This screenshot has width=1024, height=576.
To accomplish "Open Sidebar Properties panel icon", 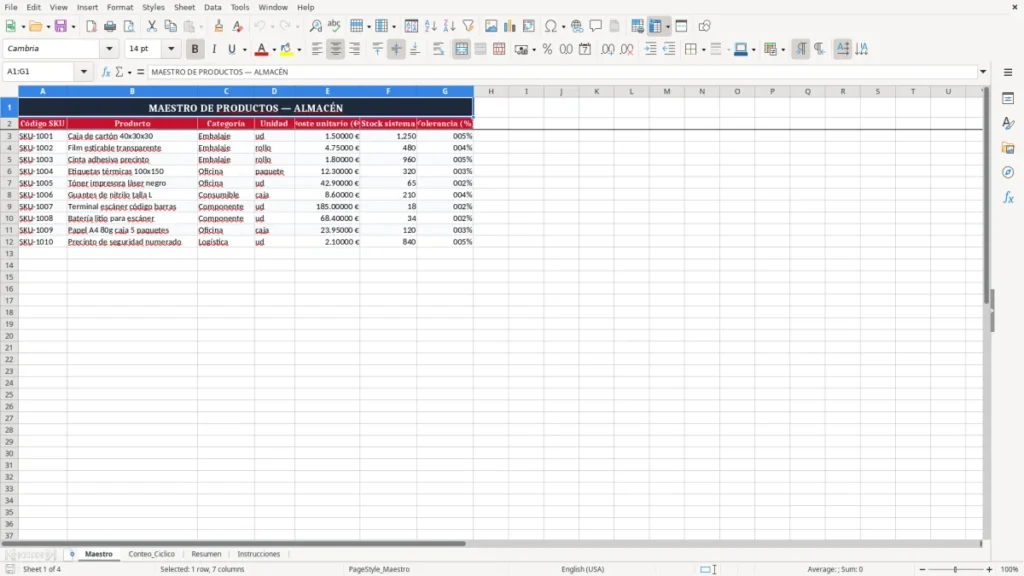I will (x=1008, y=99).
